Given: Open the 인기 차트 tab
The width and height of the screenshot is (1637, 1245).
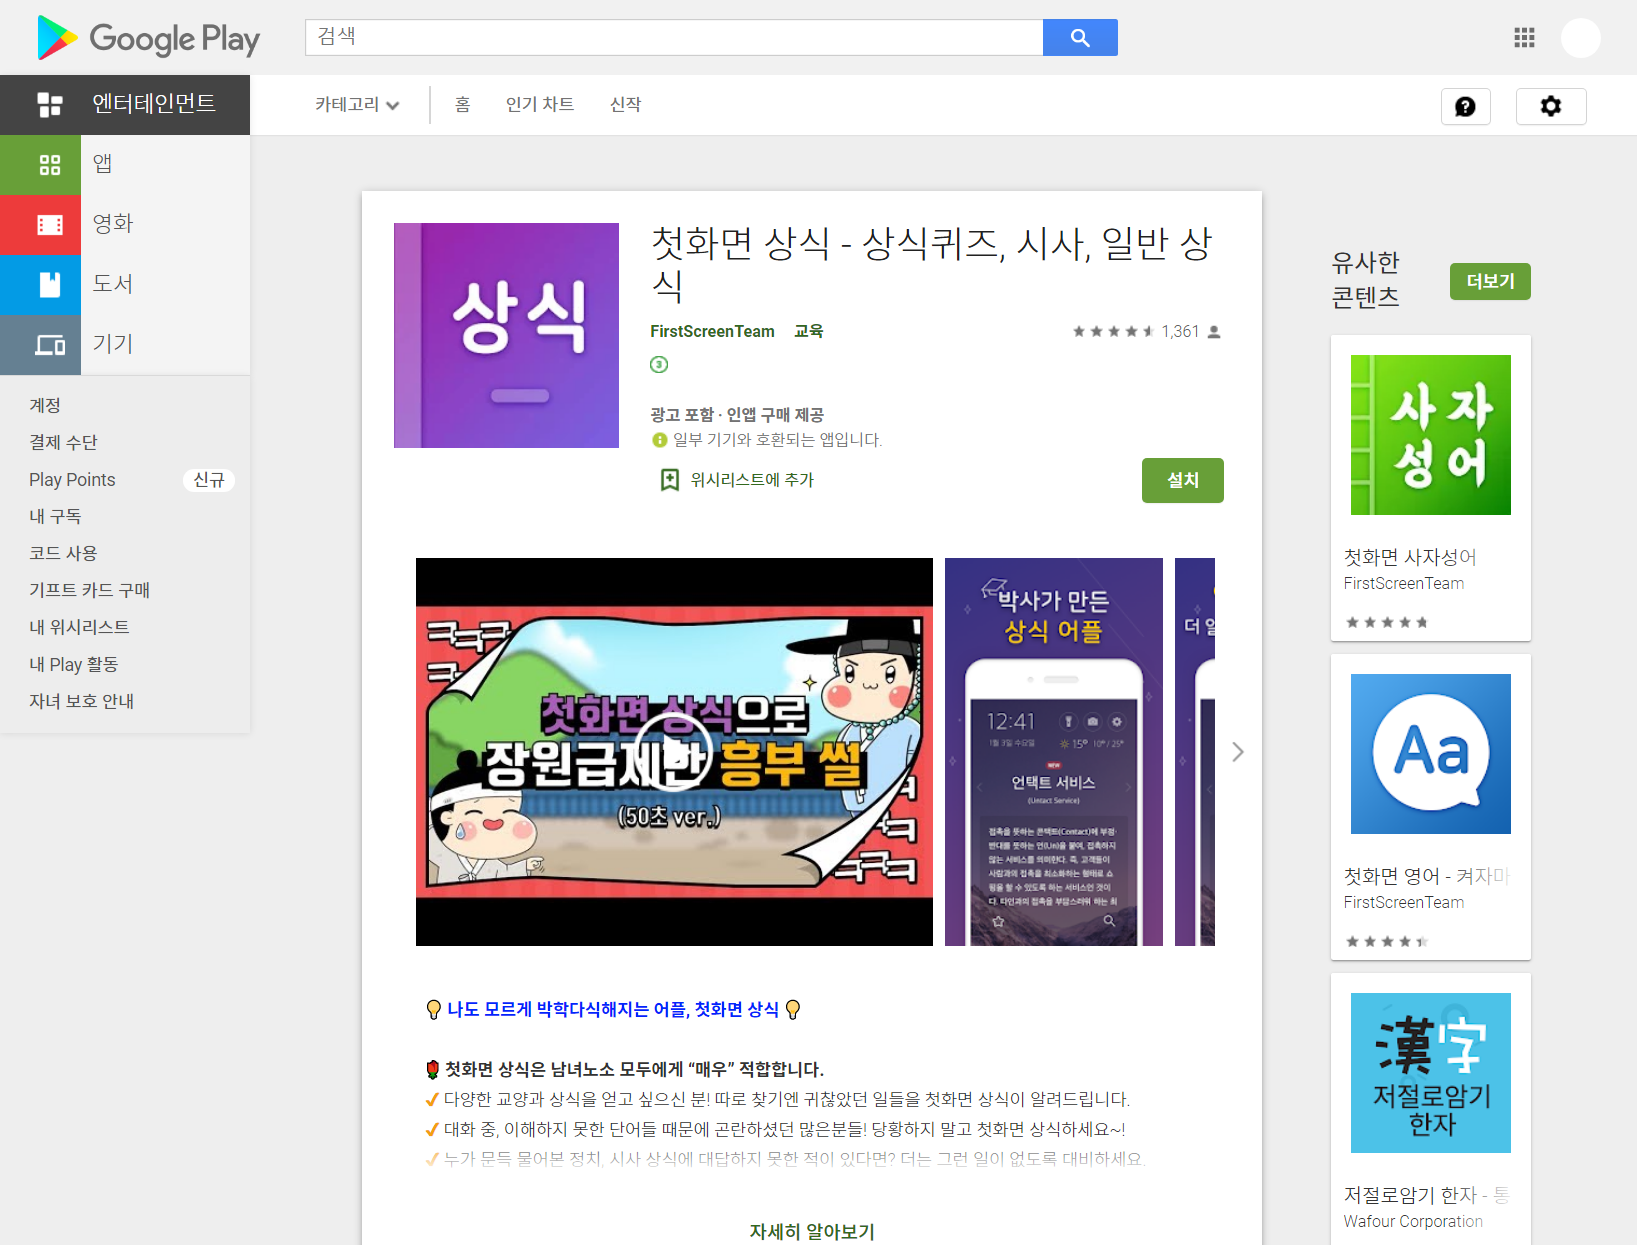Looking at the screenshot, I should [x=540, y=104].
